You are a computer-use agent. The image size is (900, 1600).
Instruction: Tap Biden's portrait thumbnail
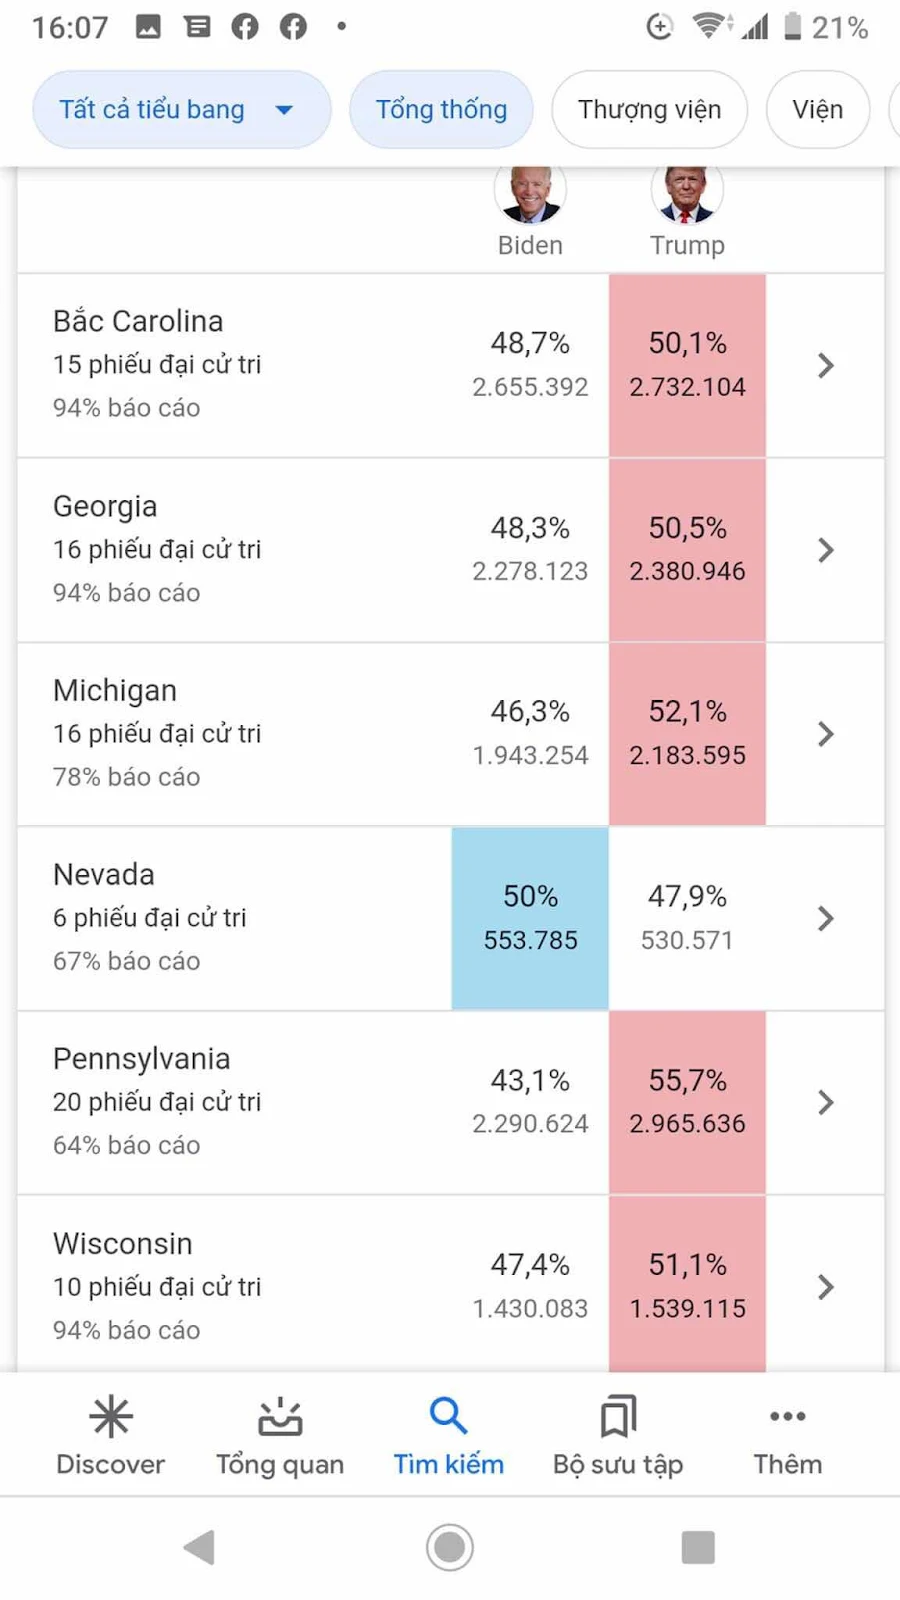click(530, 192)
